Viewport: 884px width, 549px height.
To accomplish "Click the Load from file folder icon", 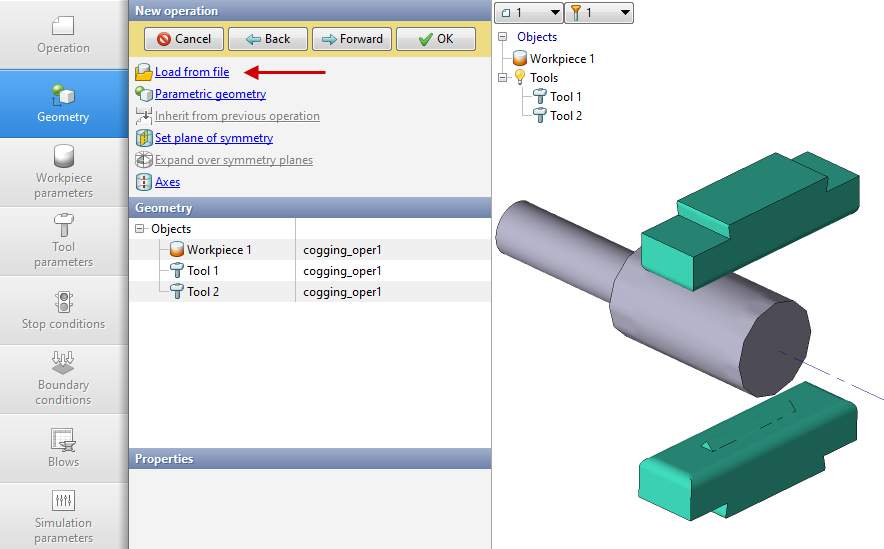I will pos(143,72).
